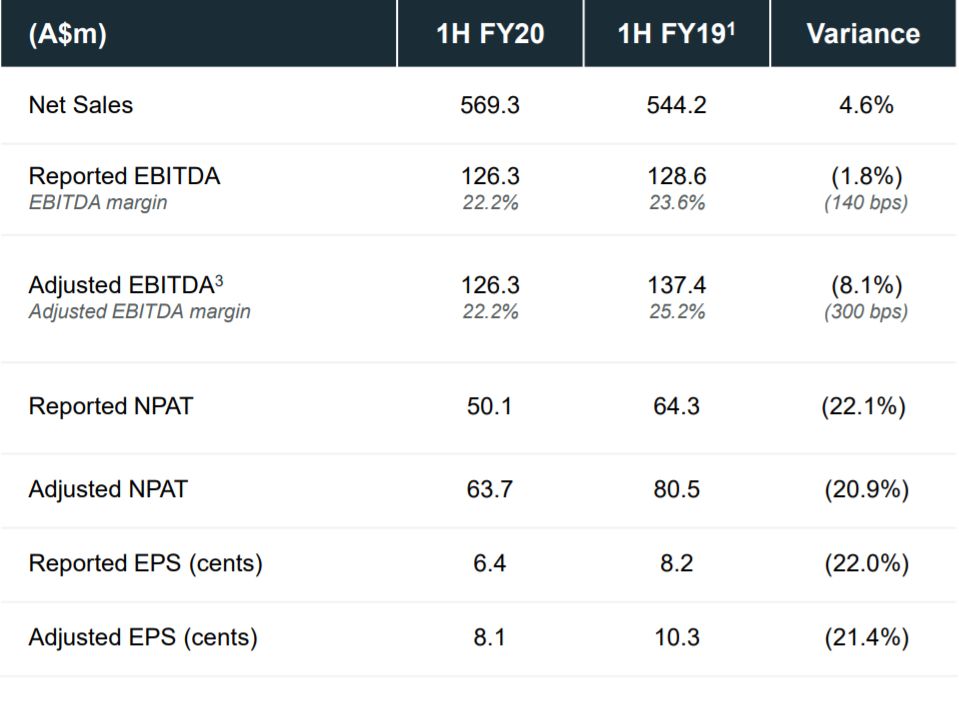Select Net Sales variance 4.6%
959x708 pixels.
pos(866,105)
